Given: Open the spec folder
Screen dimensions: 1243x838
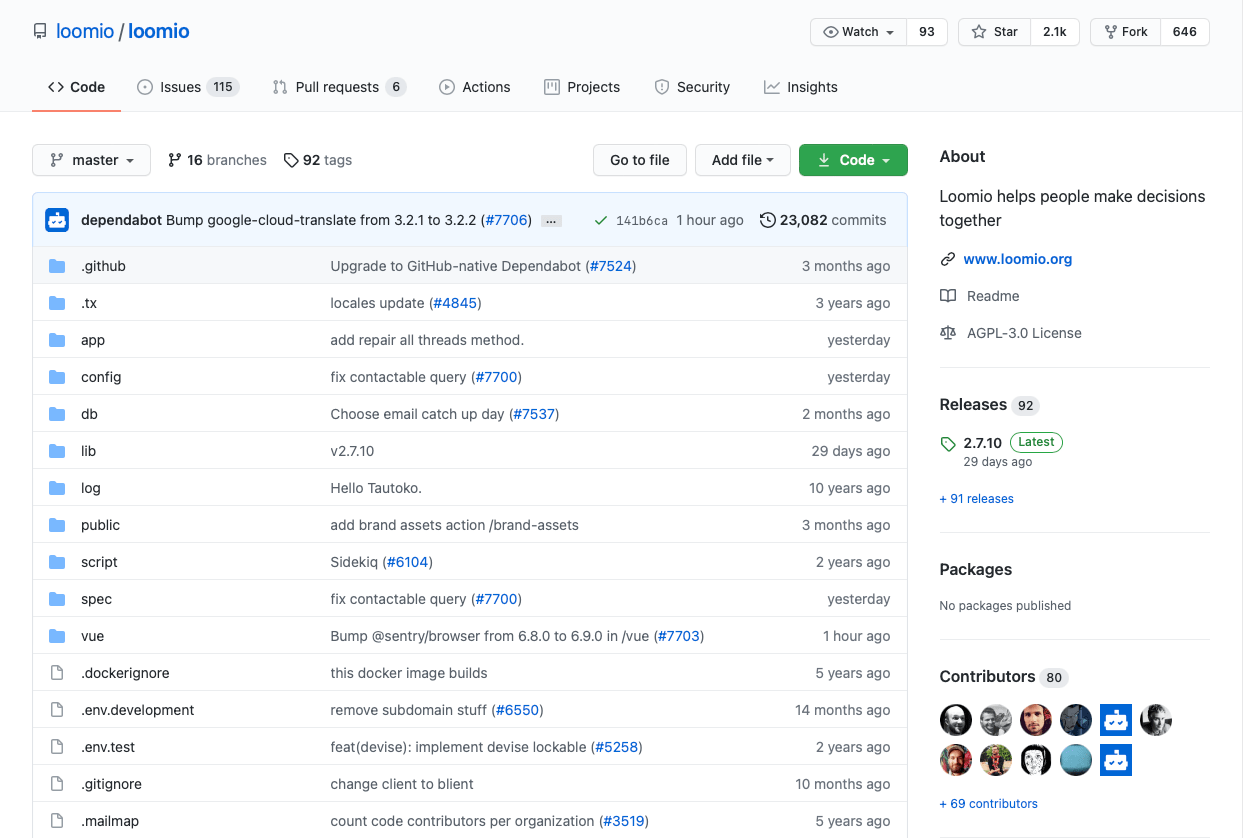Looking at the screenshot, I should point(96,599).
